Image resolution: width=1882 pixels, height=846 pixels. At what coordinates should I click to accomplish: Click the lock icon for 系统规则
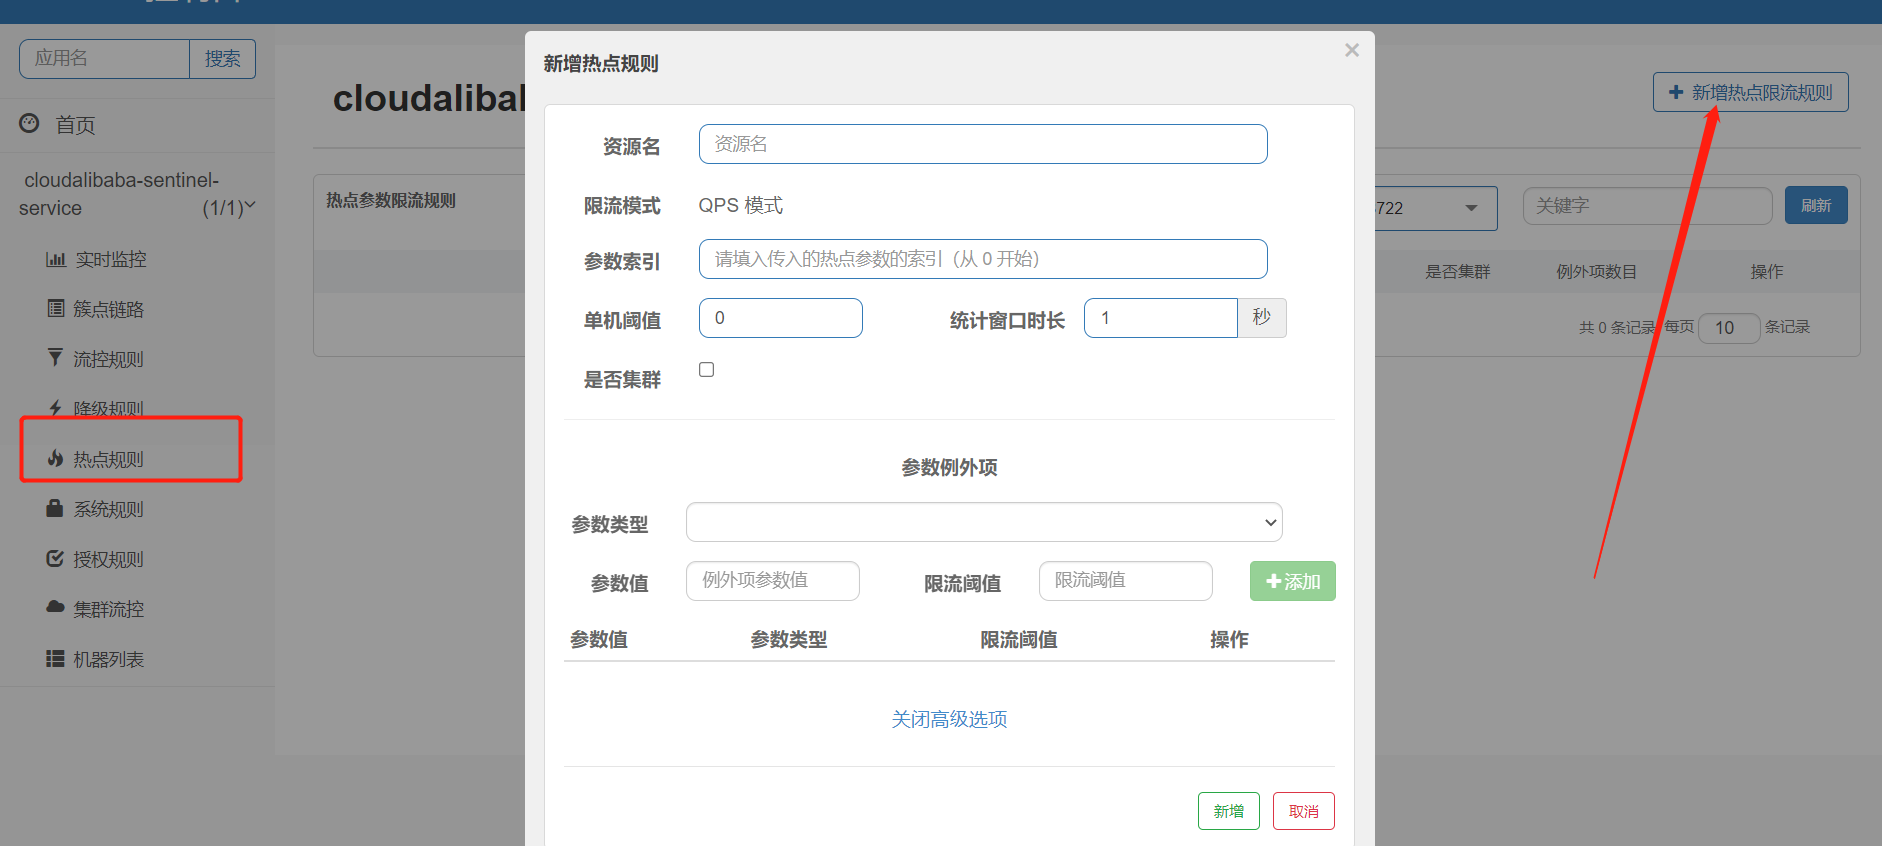pyautogui.click(x=55, y=508)
